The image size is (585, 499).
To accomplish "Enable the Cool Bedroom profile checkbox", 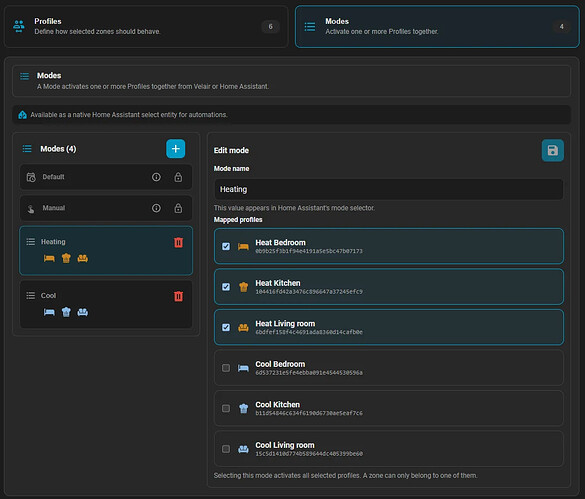I will pos(226,368).
